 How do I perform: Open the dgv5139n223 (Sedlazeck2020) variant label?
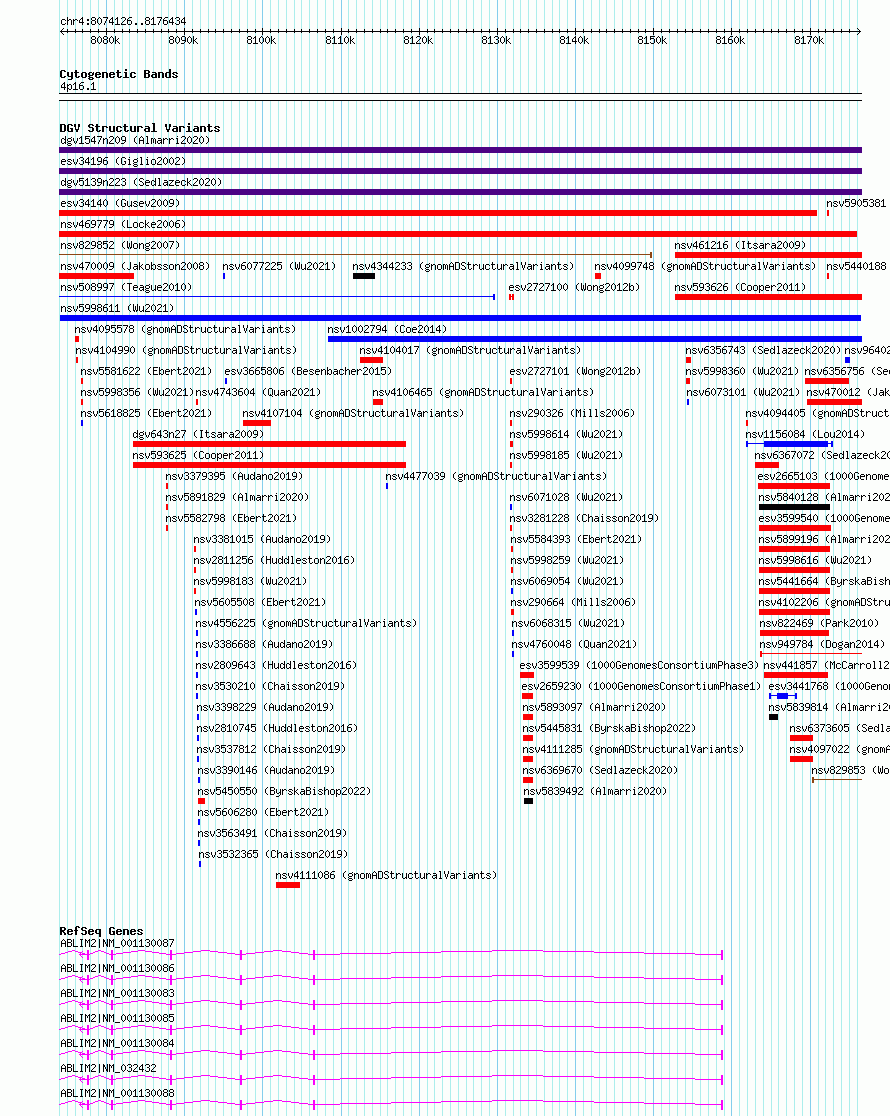pos(141,182)
